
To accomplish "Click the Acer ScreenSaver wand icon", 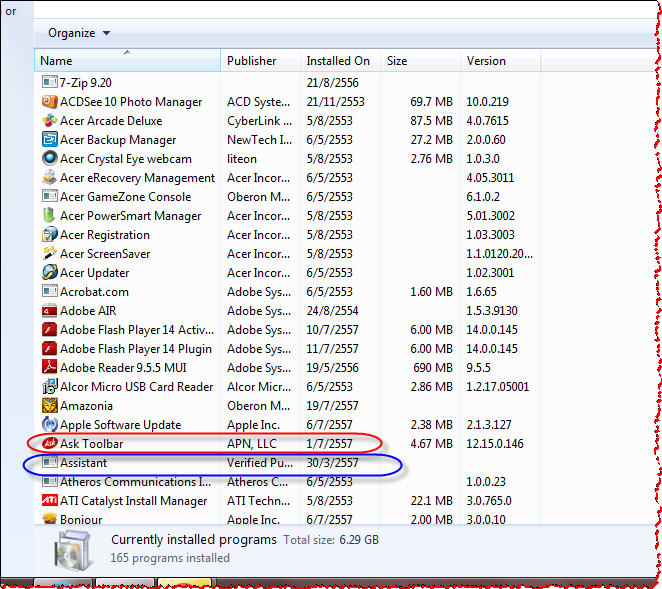I will tap(49, 253).
